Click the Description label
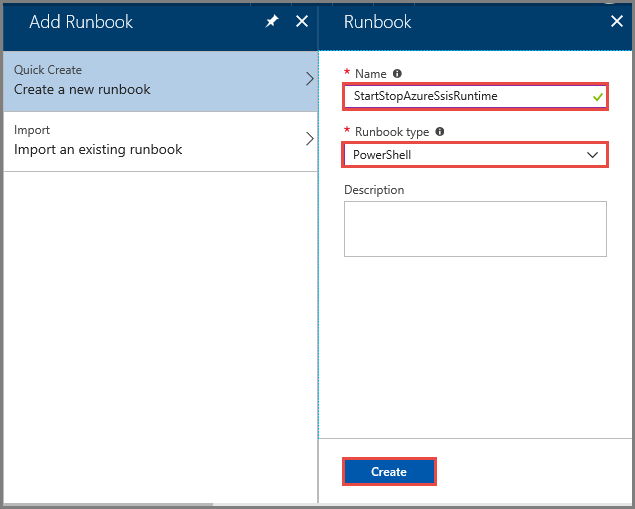635x509 pixels. click(x=374, y=190)
